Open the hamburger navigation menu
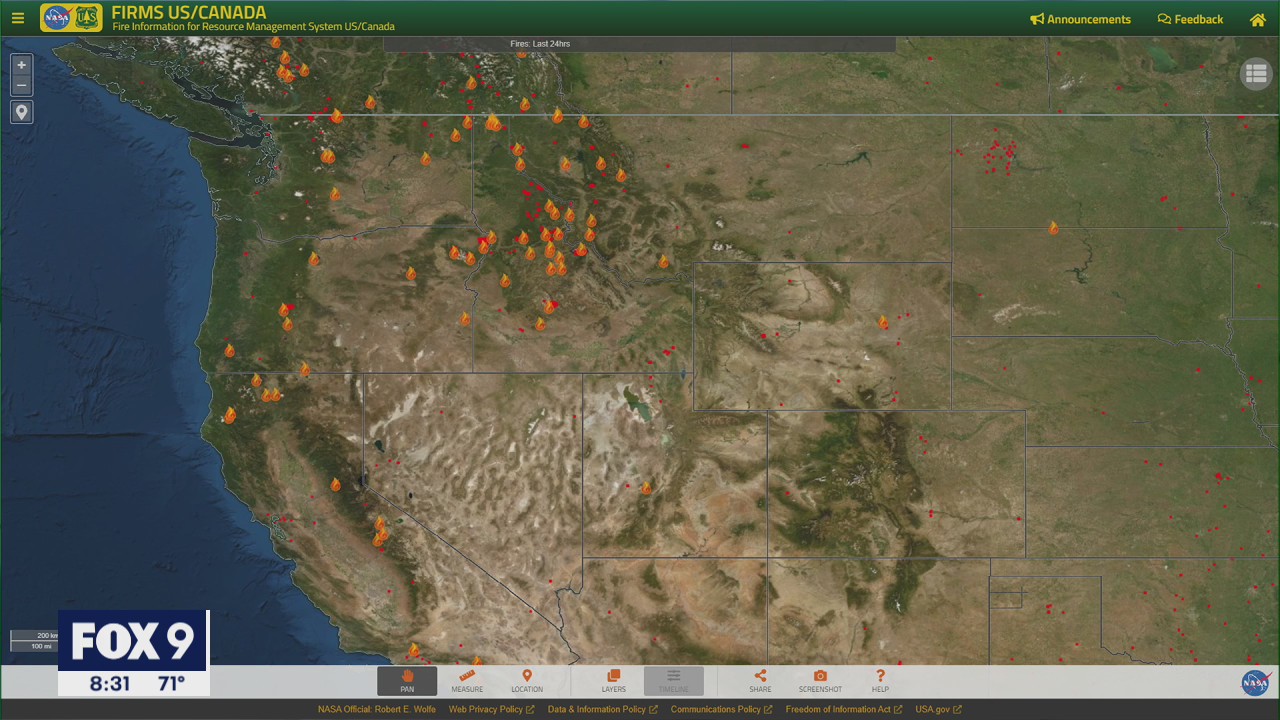 [17, 18]
